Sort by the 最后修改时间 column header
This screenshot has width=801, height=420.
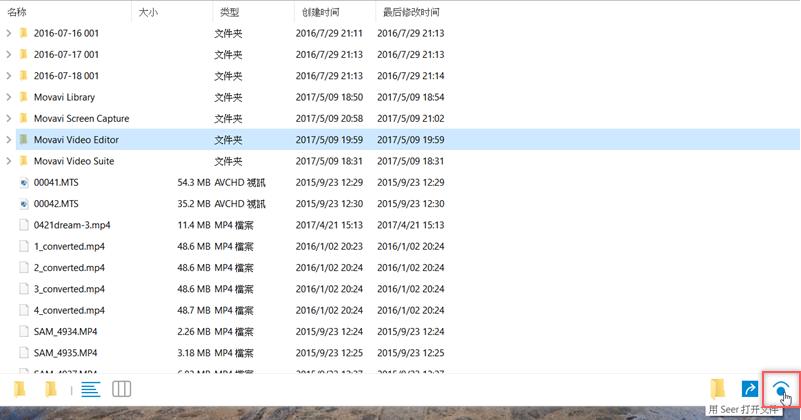point(411,12)
